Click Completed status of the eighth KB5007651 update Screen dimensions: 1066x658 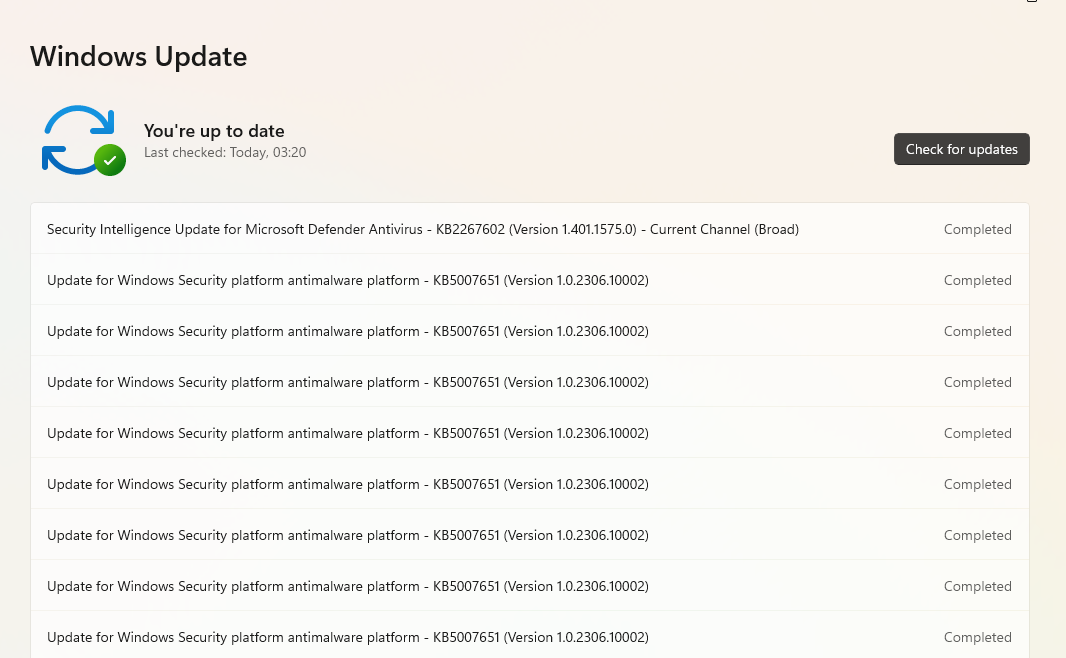(x=977, y=638)
